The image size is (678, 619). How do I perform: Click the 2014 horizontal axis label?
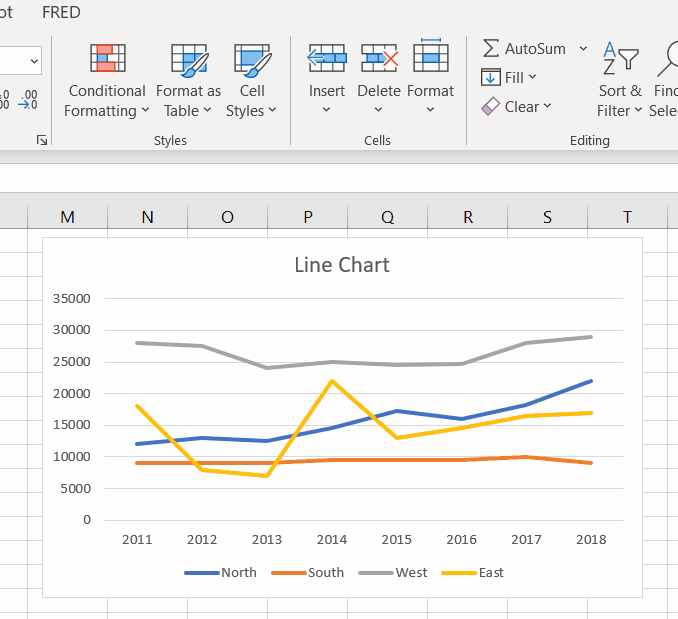[x=332, y=539]
